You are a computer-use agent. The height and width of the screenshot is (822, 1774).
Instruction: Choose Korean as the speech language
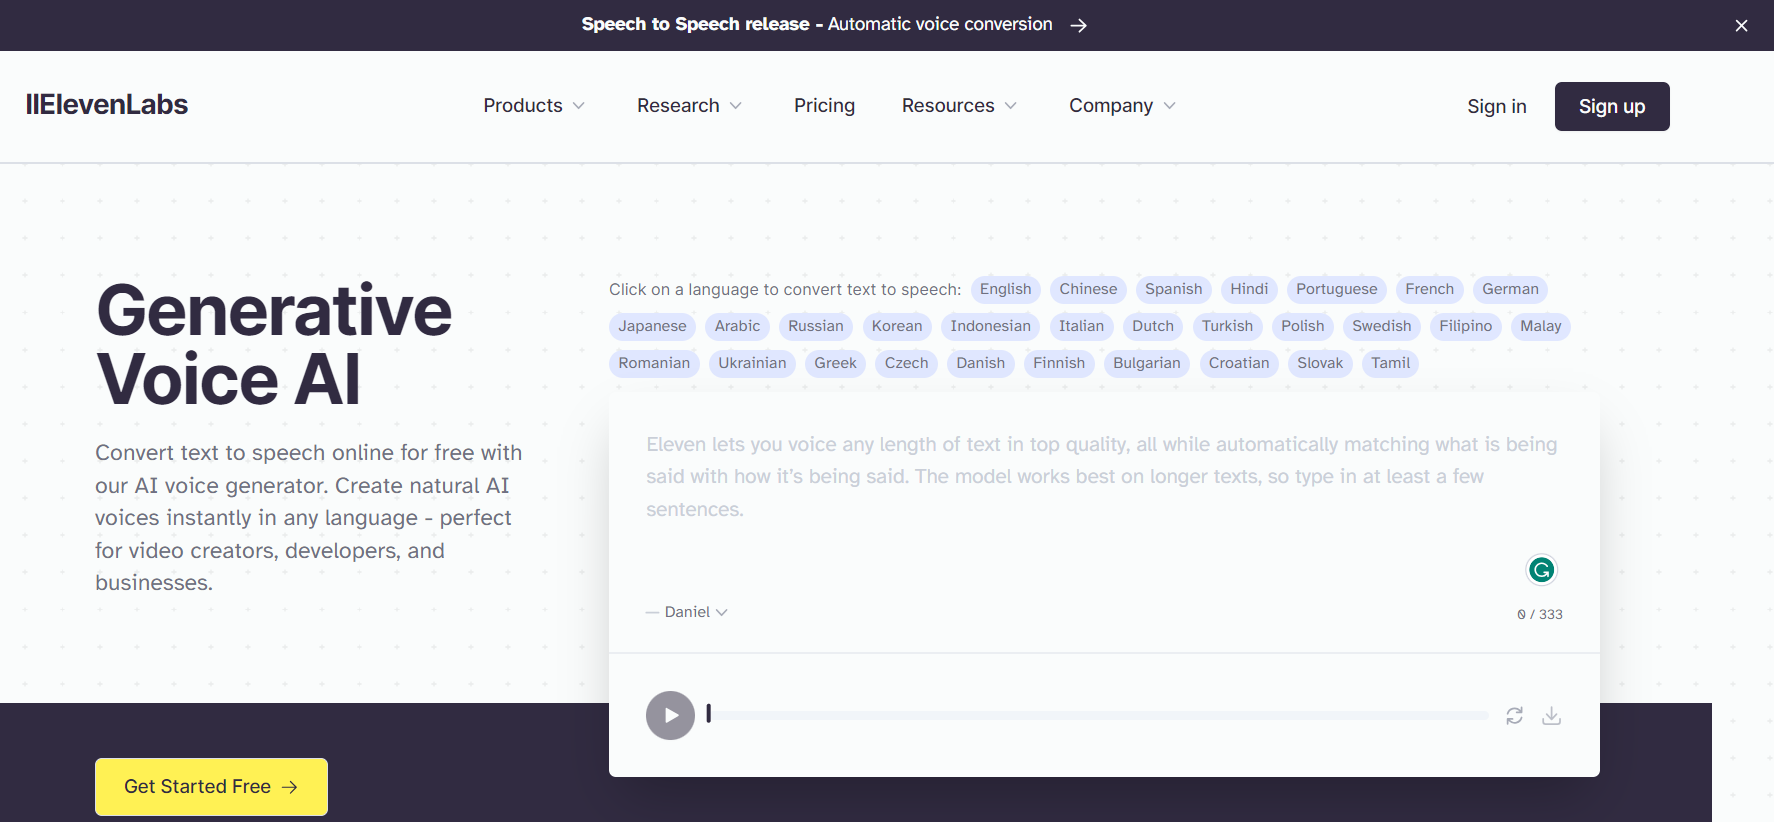(897, 326)
